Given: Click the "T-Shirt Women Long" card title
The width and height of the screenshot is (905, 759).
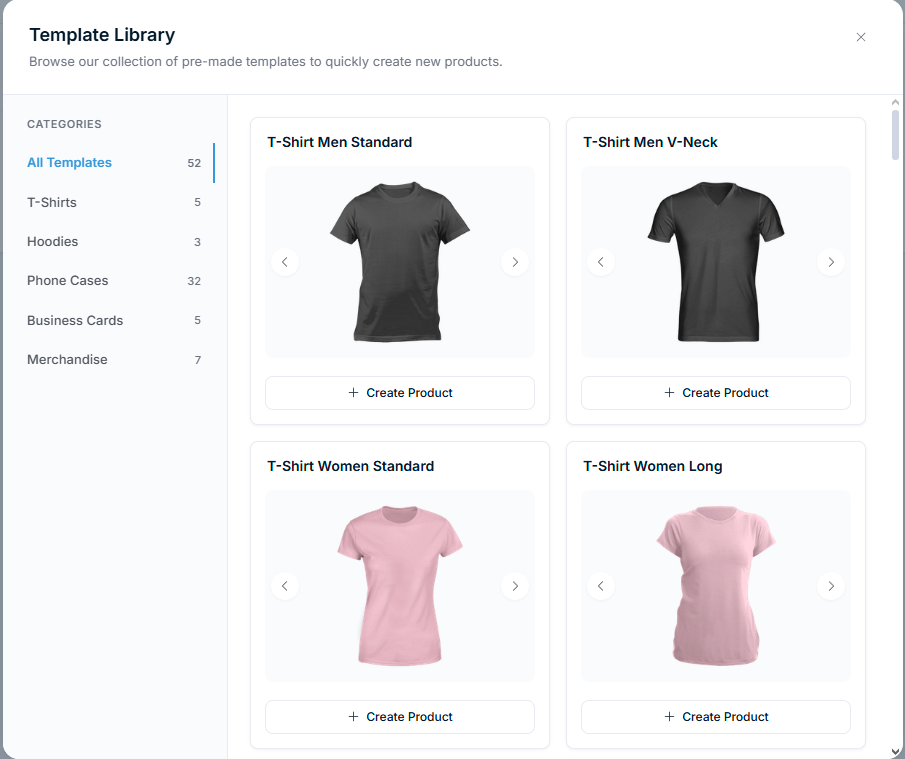Looking at the screenshot, I should point(652,466).
